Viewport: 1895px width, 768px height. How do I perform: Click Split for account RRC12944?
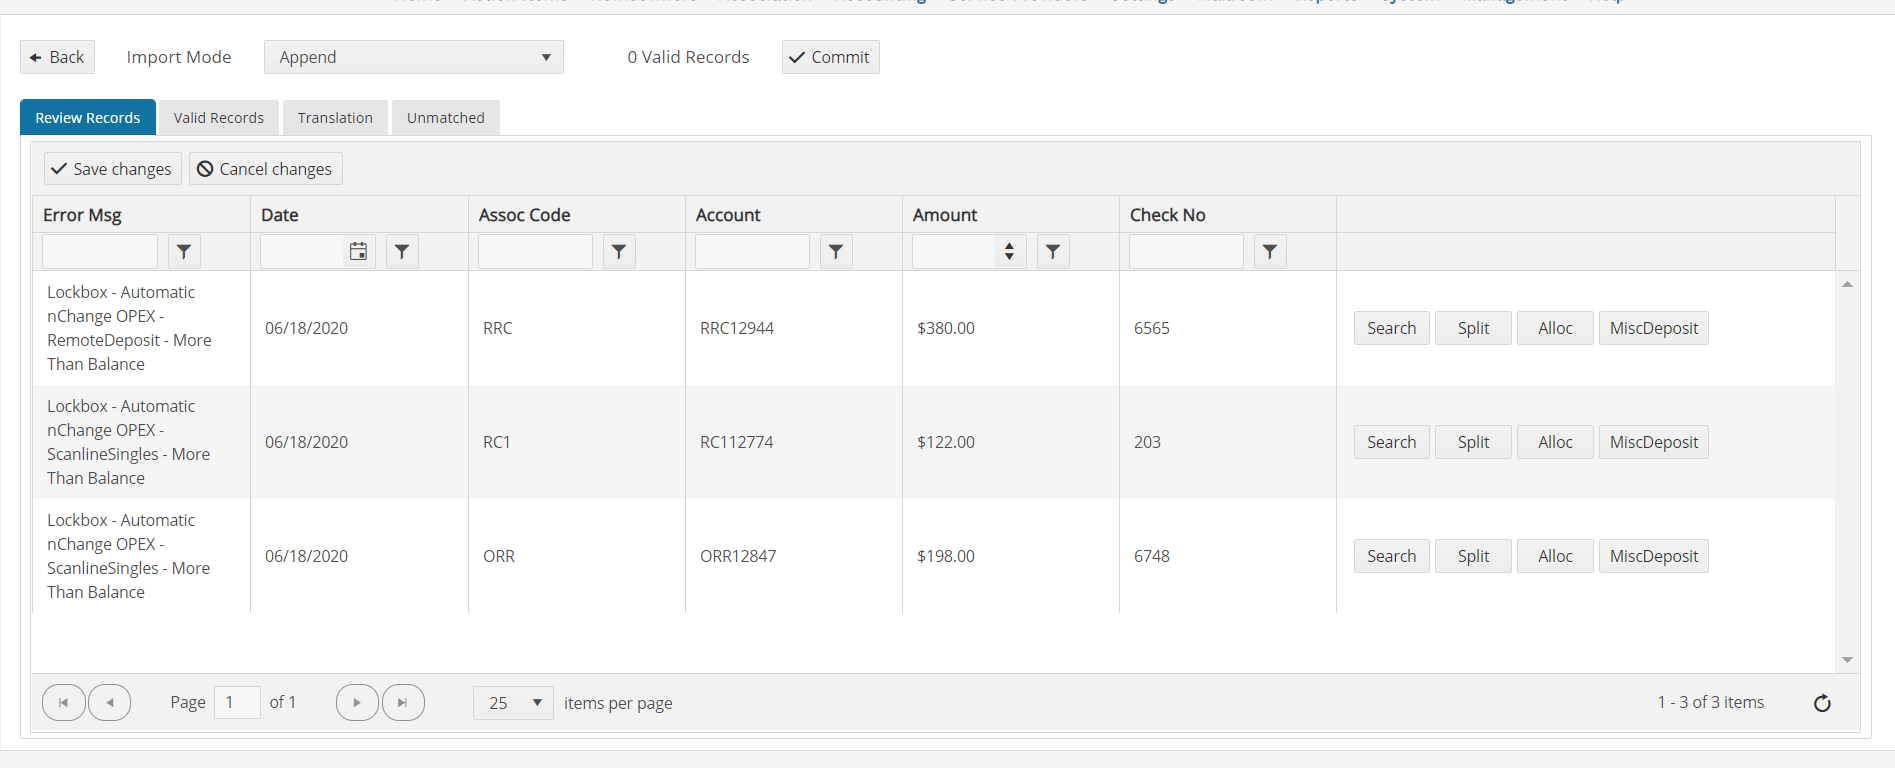pyautogui.click(x=1473, y=328)
